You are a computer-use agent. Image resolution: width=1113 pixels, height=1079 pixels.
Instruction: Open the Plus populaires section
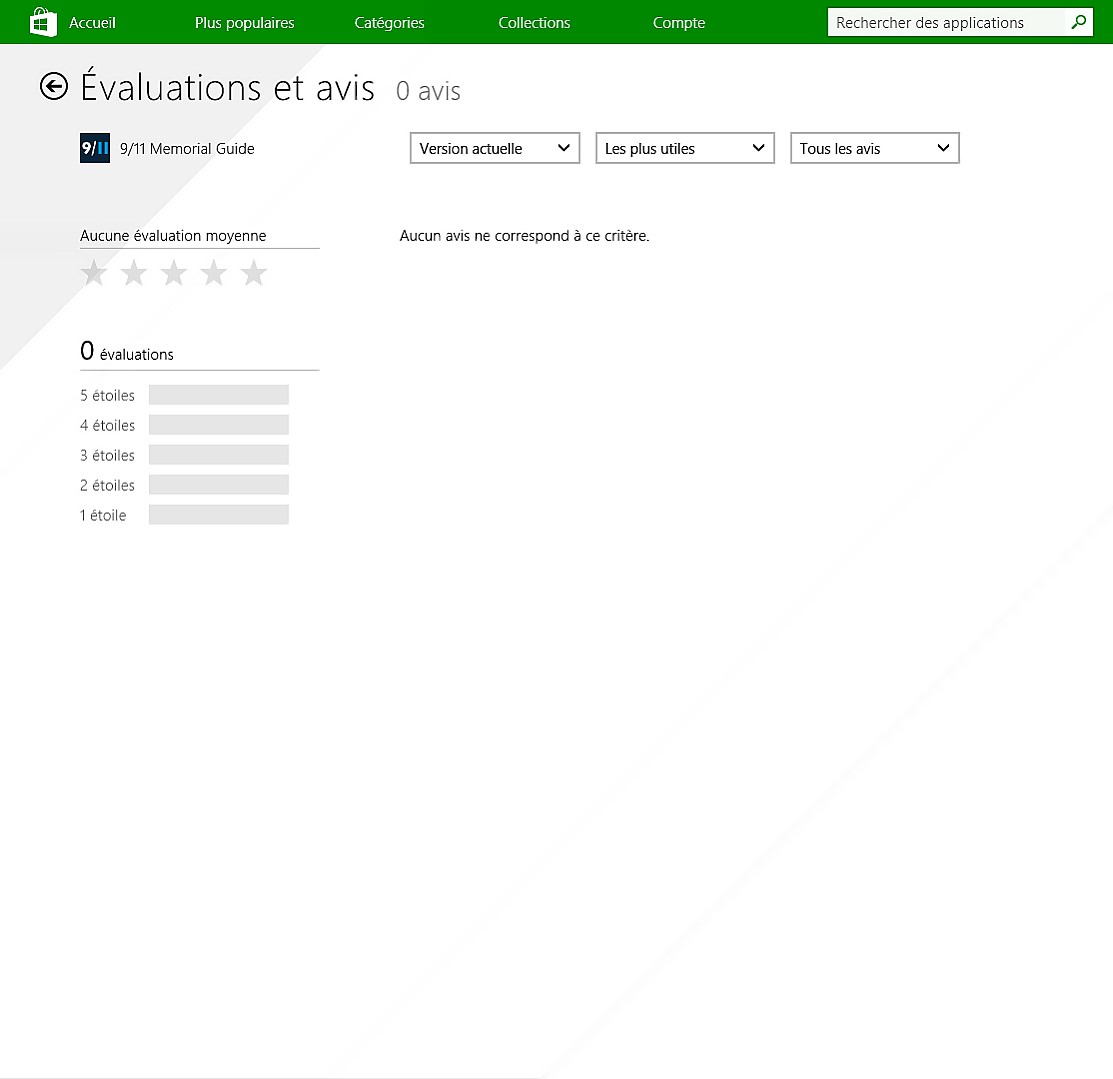click(244, 22)
